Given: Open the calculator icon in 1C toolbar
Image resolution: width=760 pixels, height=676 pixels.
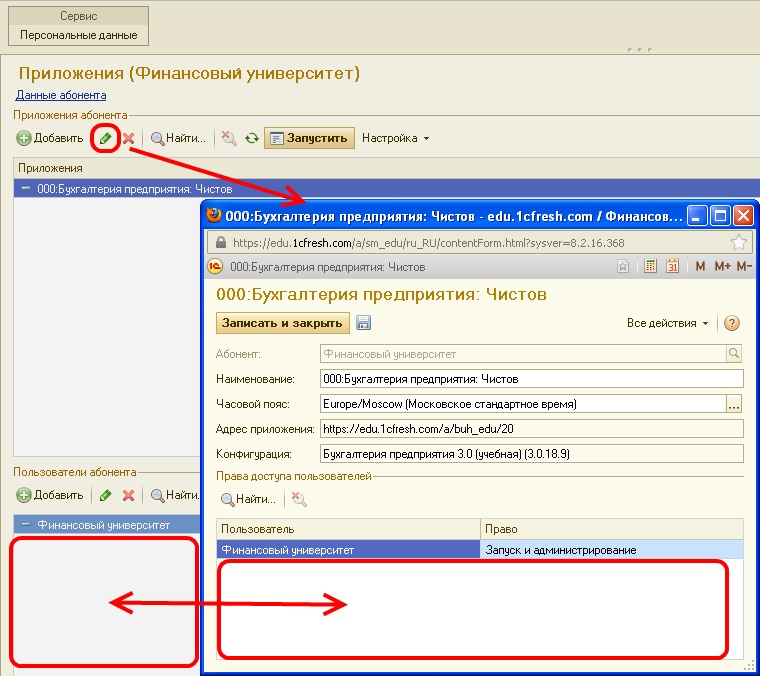Looking at the screenshot, I should pyautogui.click(x=650, y=266).
